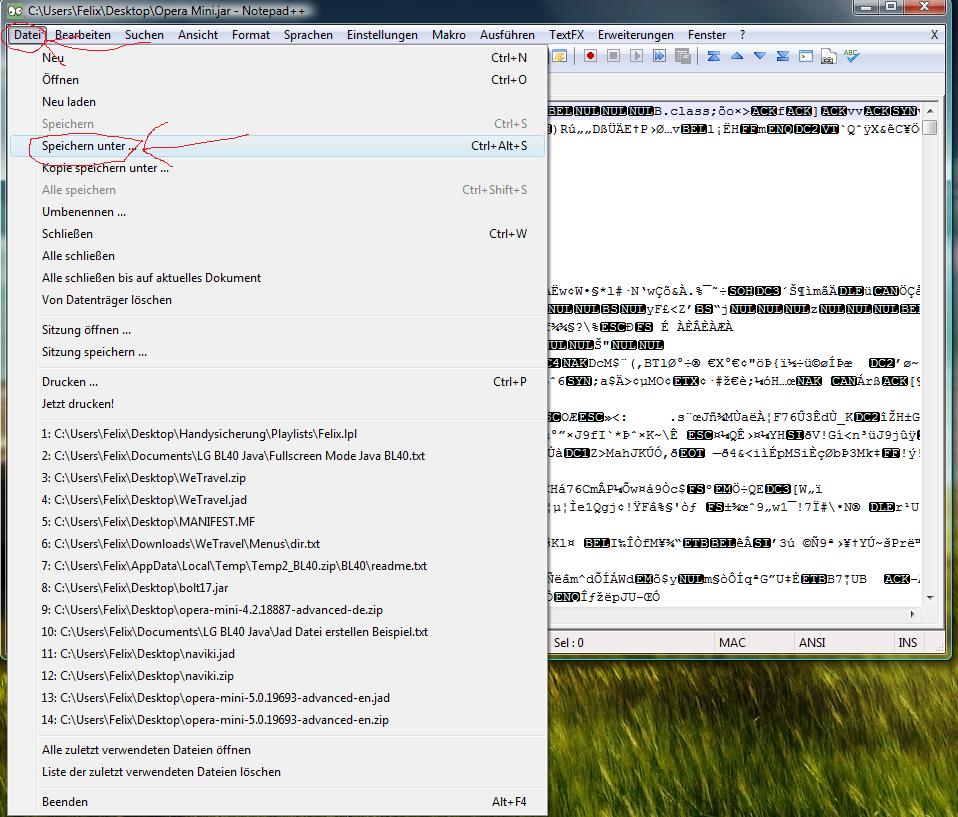Select Liste der zuletzt verwendeten Dateien löschen
The width and height of the screenshot is (958, 817).
[278, 771]
